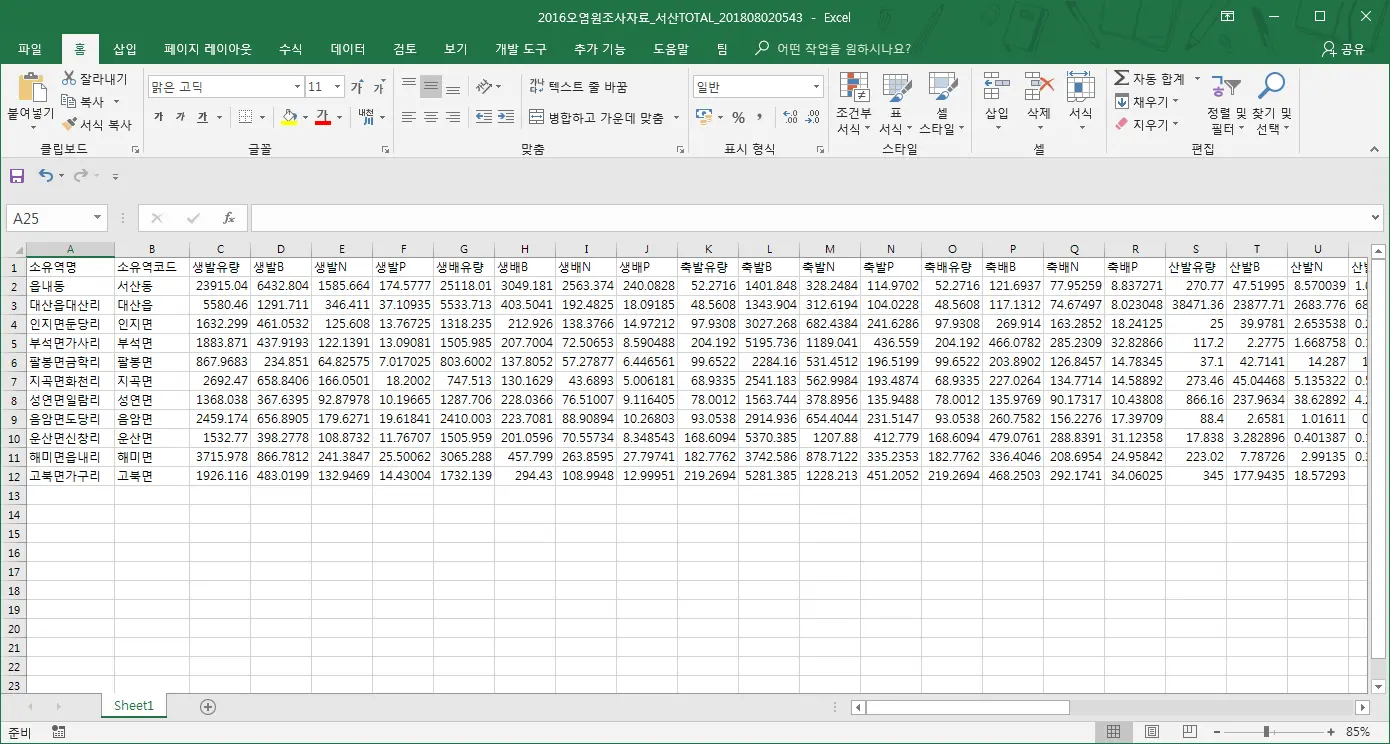Image resolution: width=1390 pixels, height=744 pixels.
Task: Toggle bold formatting
Action: tap(158, 118)
